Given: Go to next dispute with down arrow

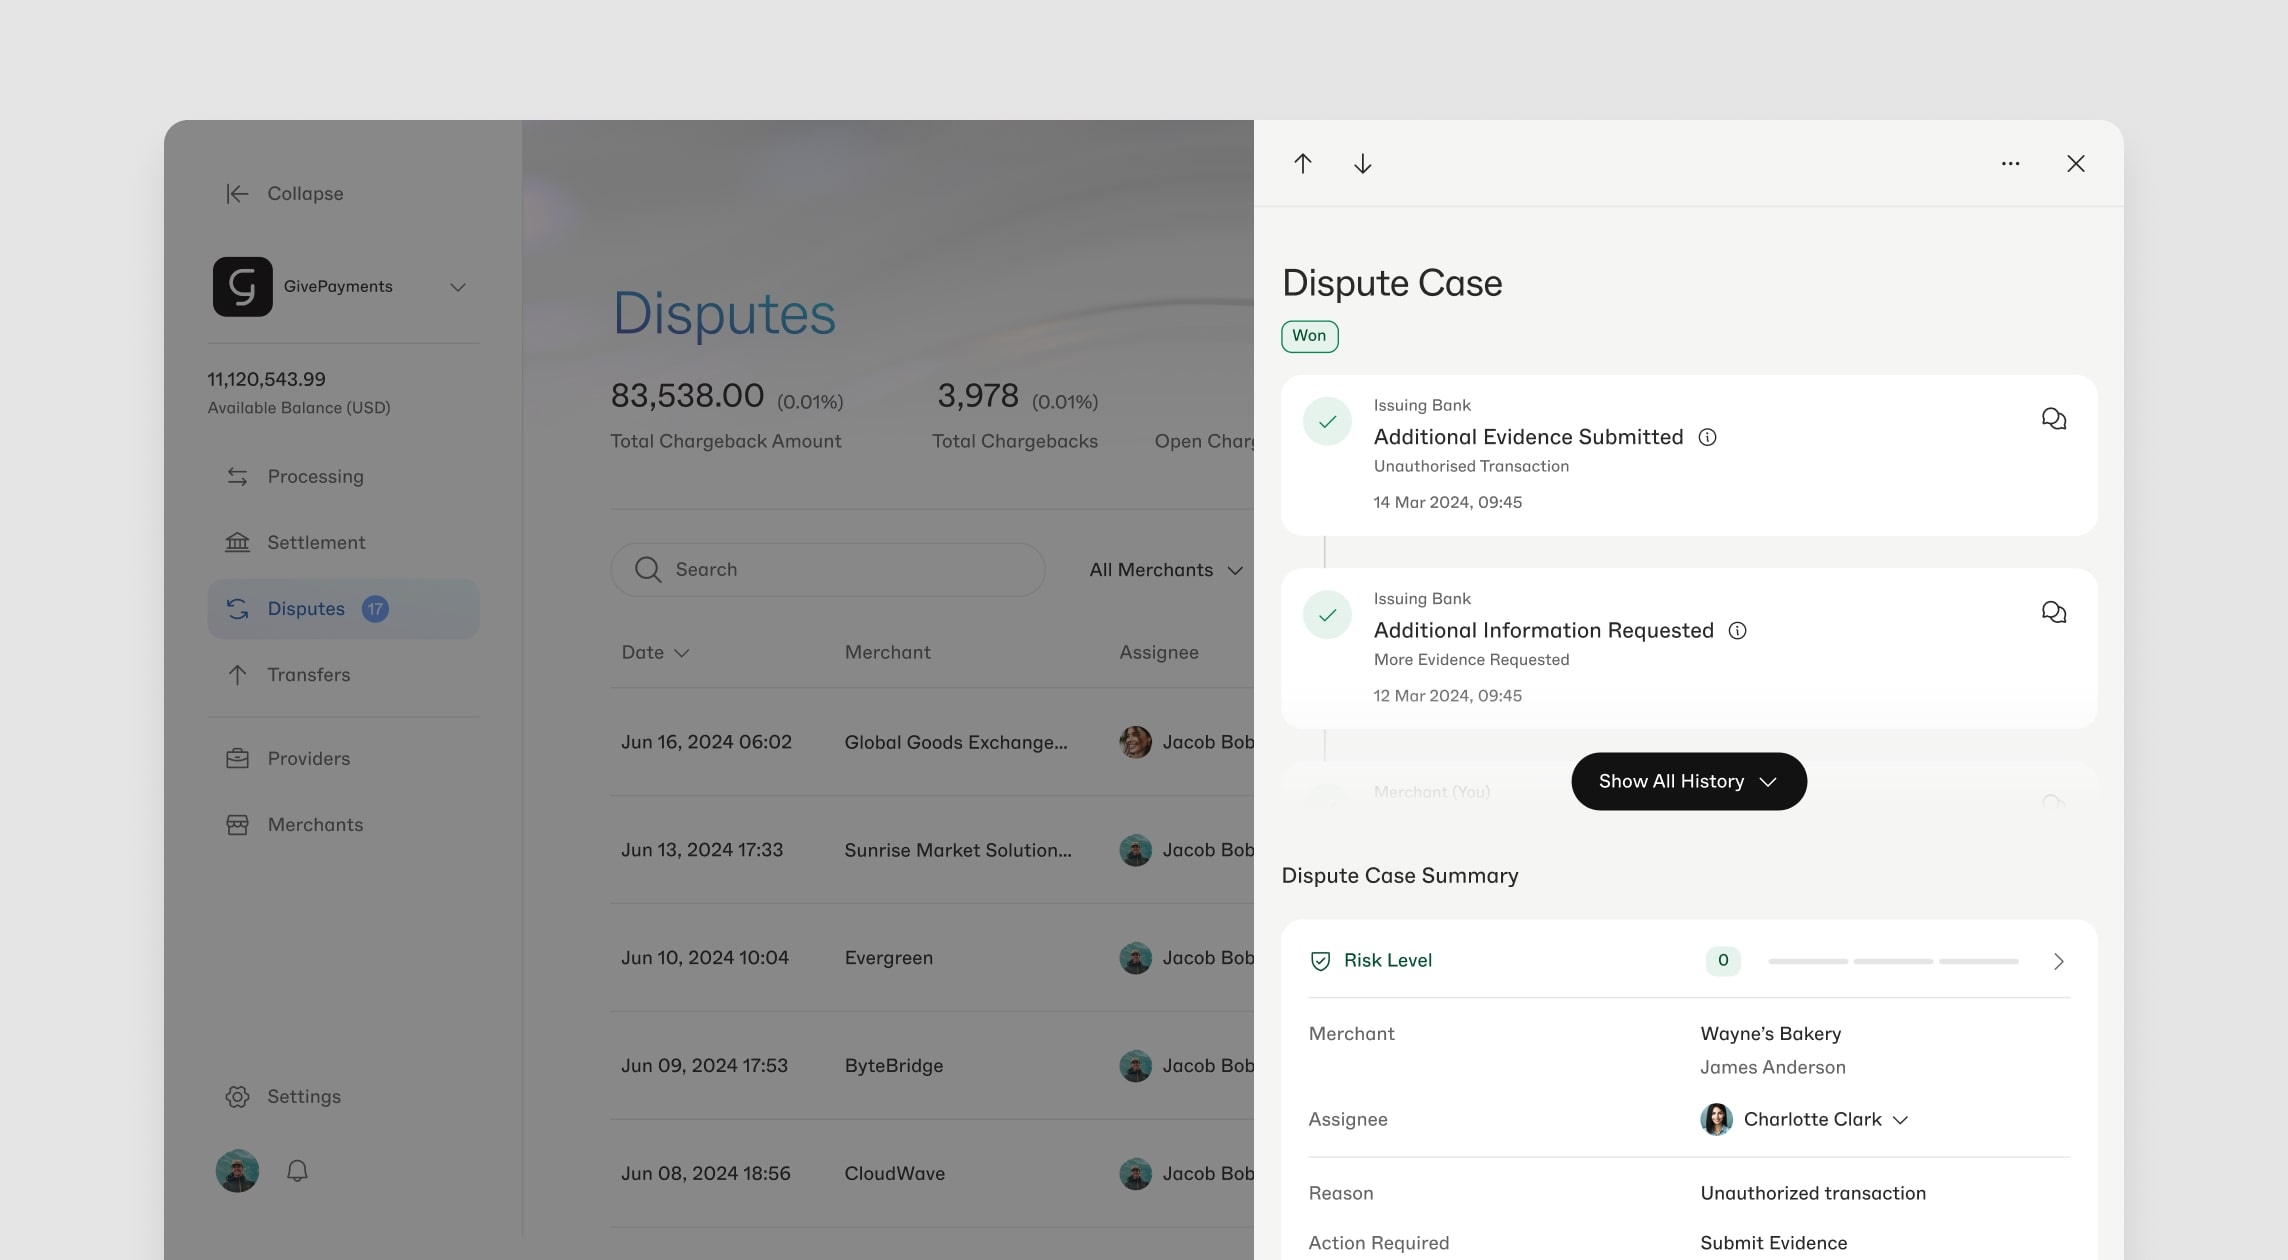Looking at the screenshot, I should pyautogui.click(x=1362, y=164).
